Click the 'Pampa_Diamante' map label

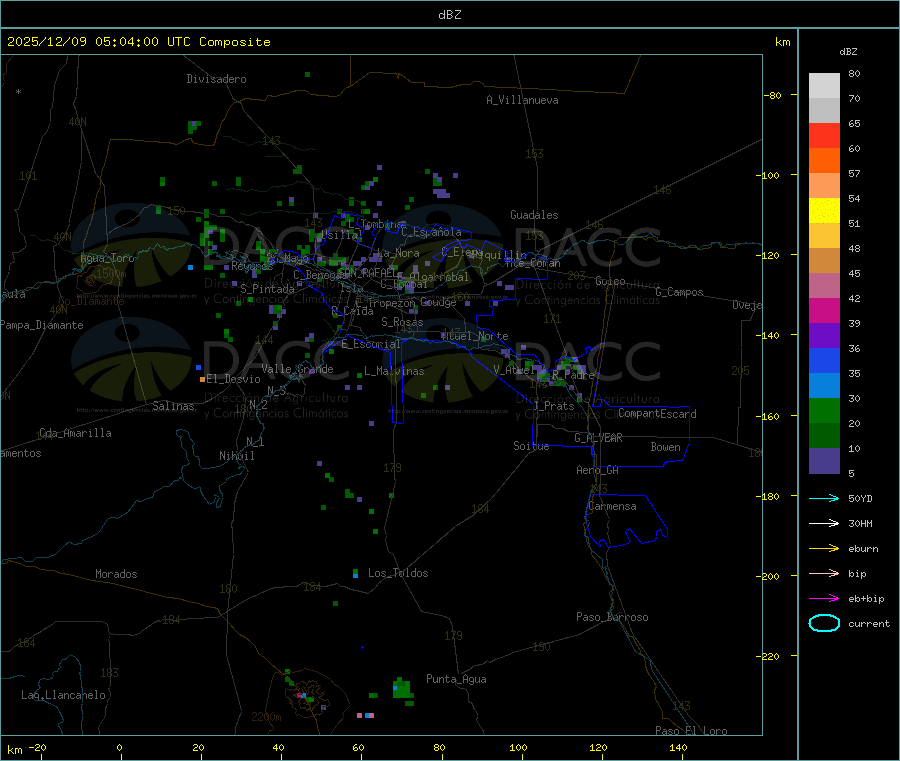coord(42,325)
